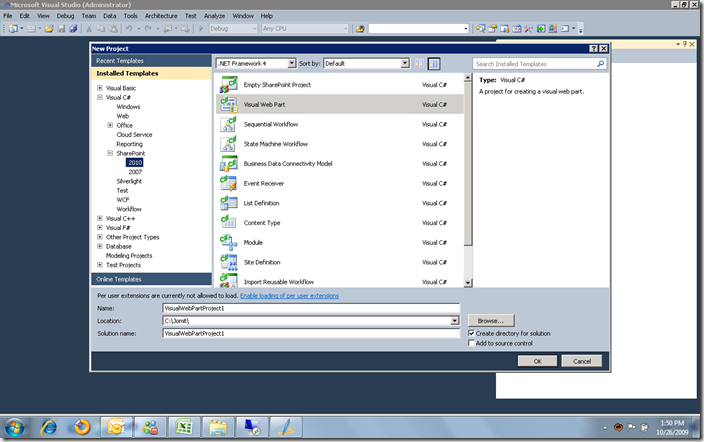Collapse the SharePoint tree node
The height and width of the screenshot is (442, 704).
(x=110, y=153)
